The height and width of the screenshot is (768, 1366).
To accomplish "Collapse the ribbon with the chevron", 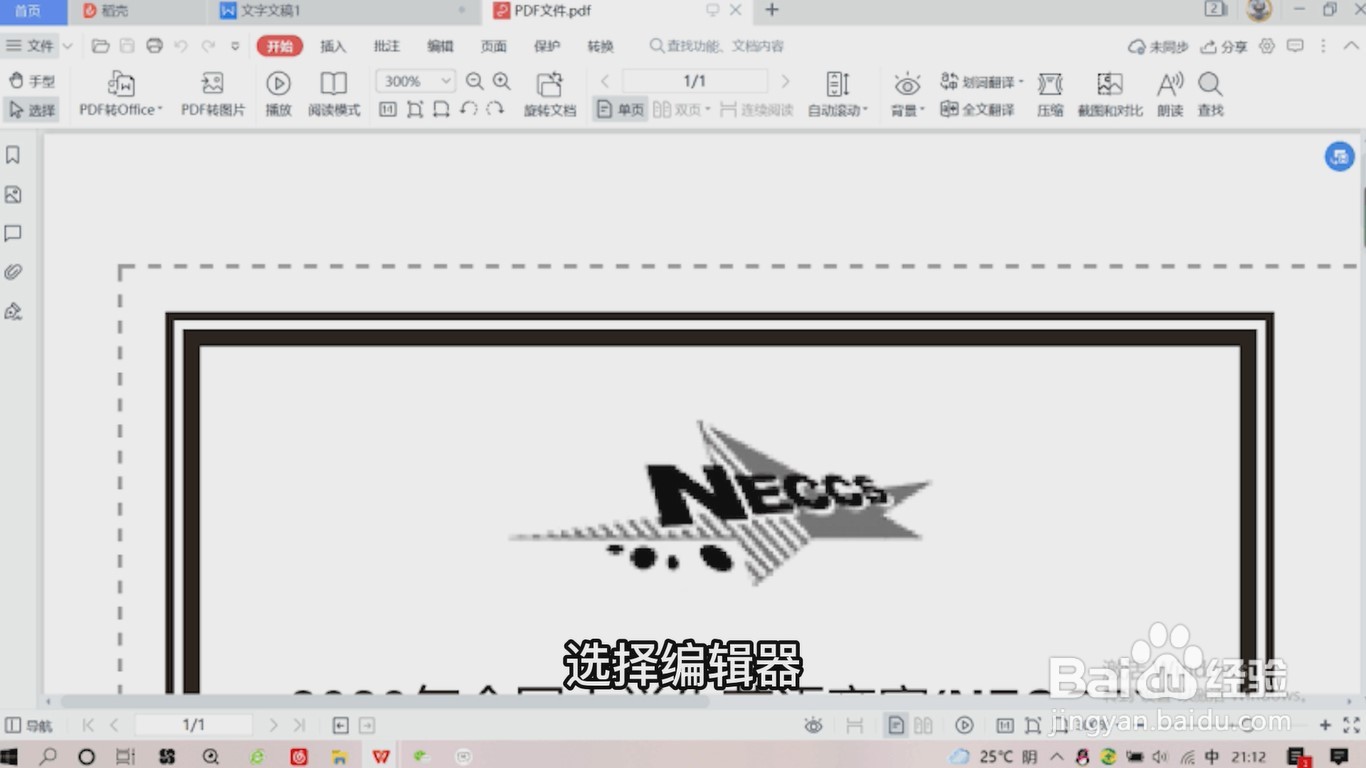I will click(x=1351, y=46).
